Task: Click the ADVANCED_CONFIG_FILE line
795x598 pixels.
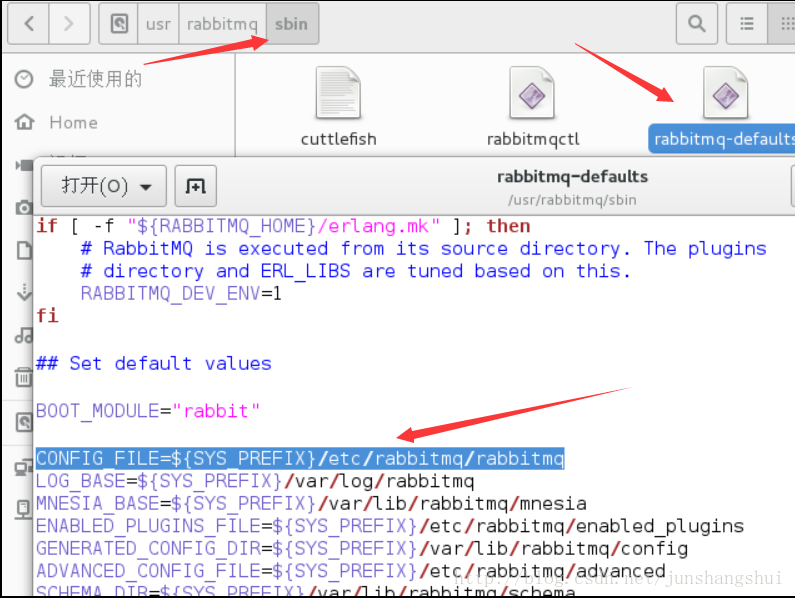Action: 350,571
